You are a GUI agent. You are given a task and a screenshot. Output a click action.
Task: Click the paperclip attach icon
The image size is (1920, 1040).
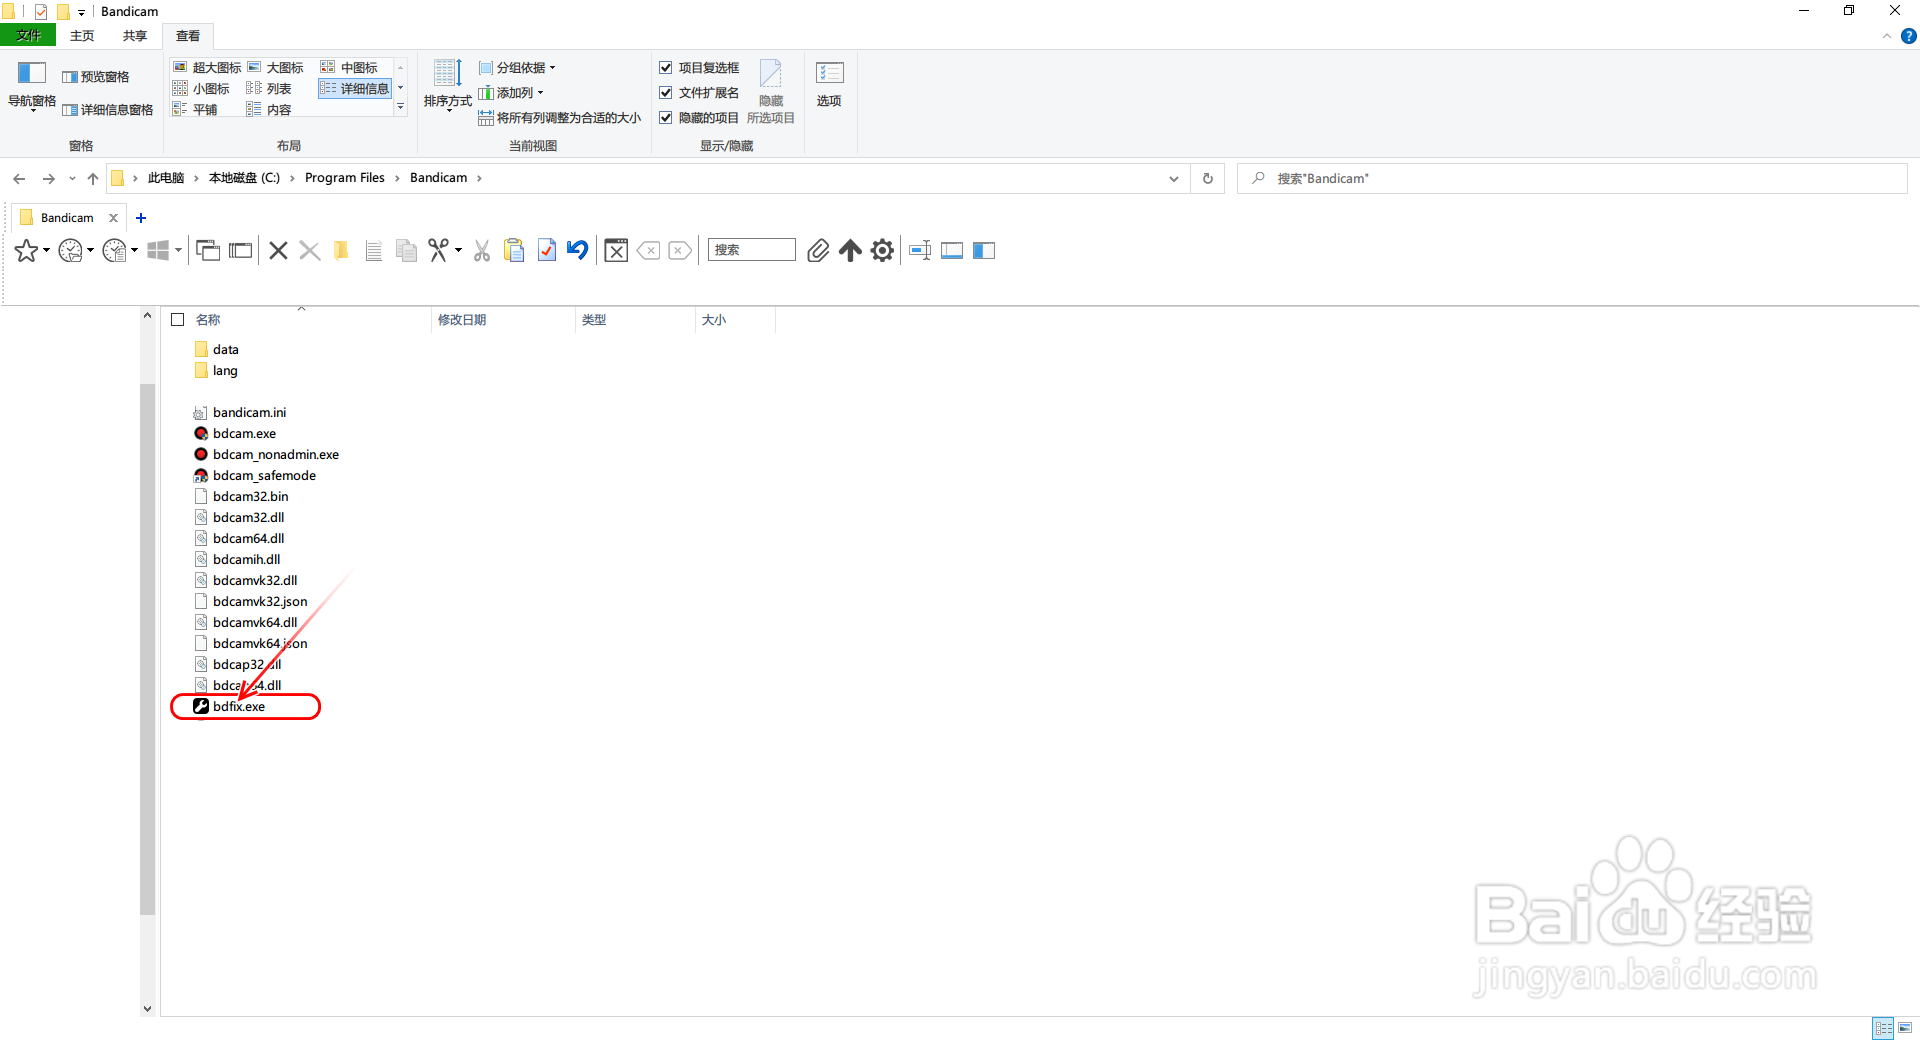[x=818, y=251]
